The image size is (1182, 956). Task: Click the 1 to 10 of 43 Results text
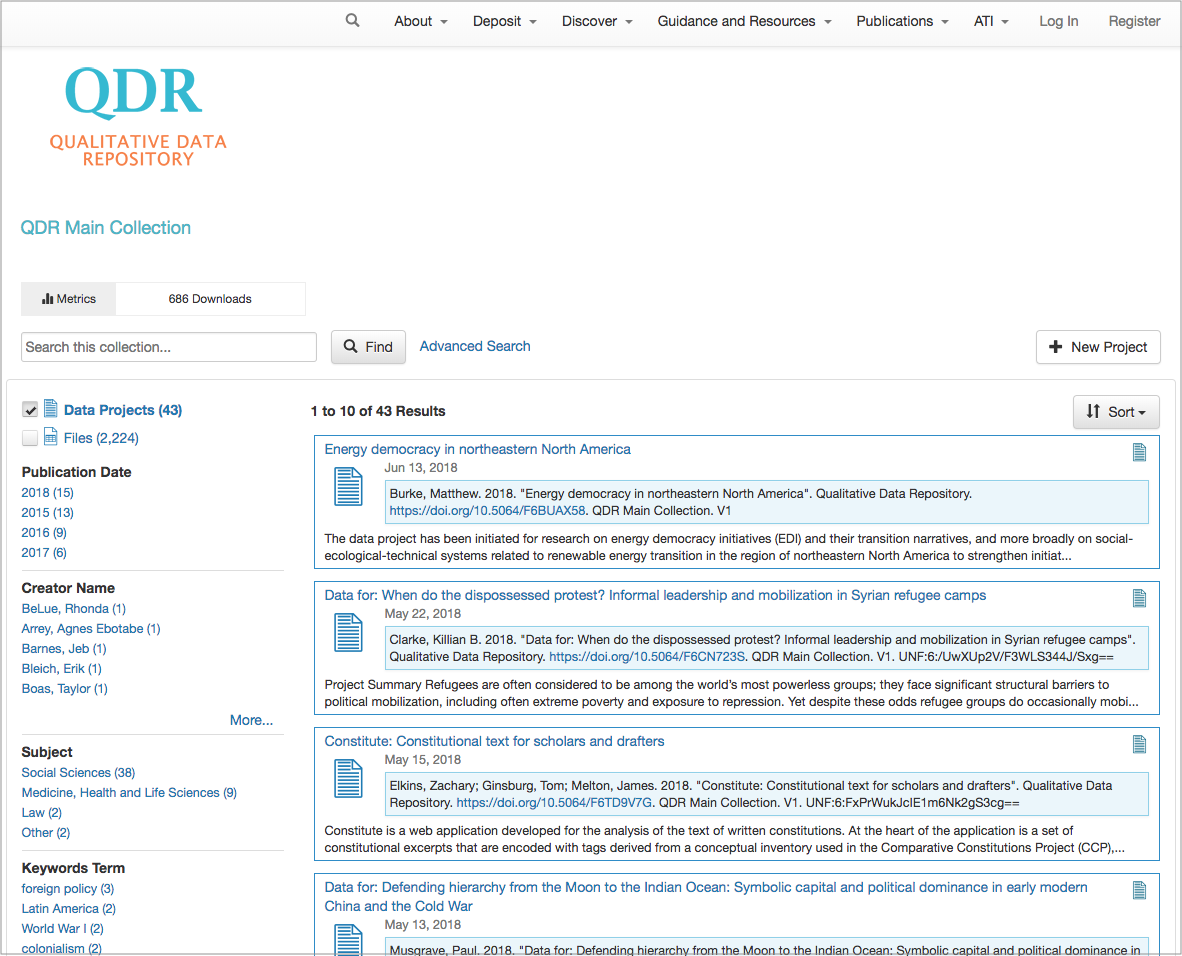[x=378, y=411]
